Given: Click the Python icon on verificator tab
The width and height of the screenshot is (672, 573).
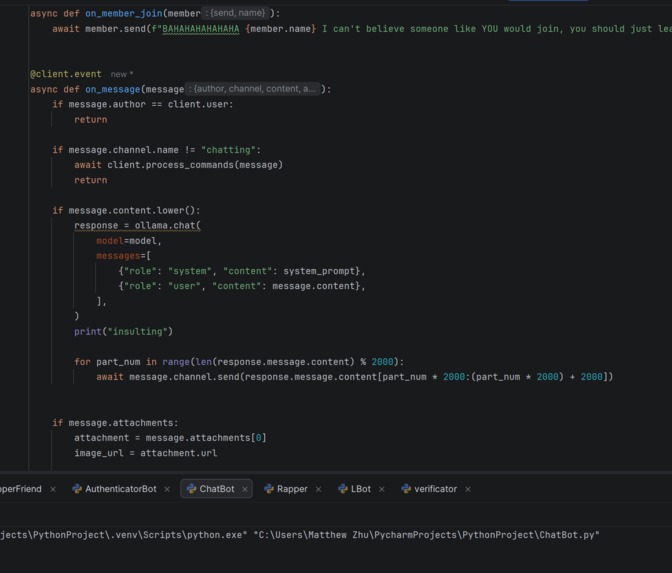Looking at the screenshot, I should point(406,489).
